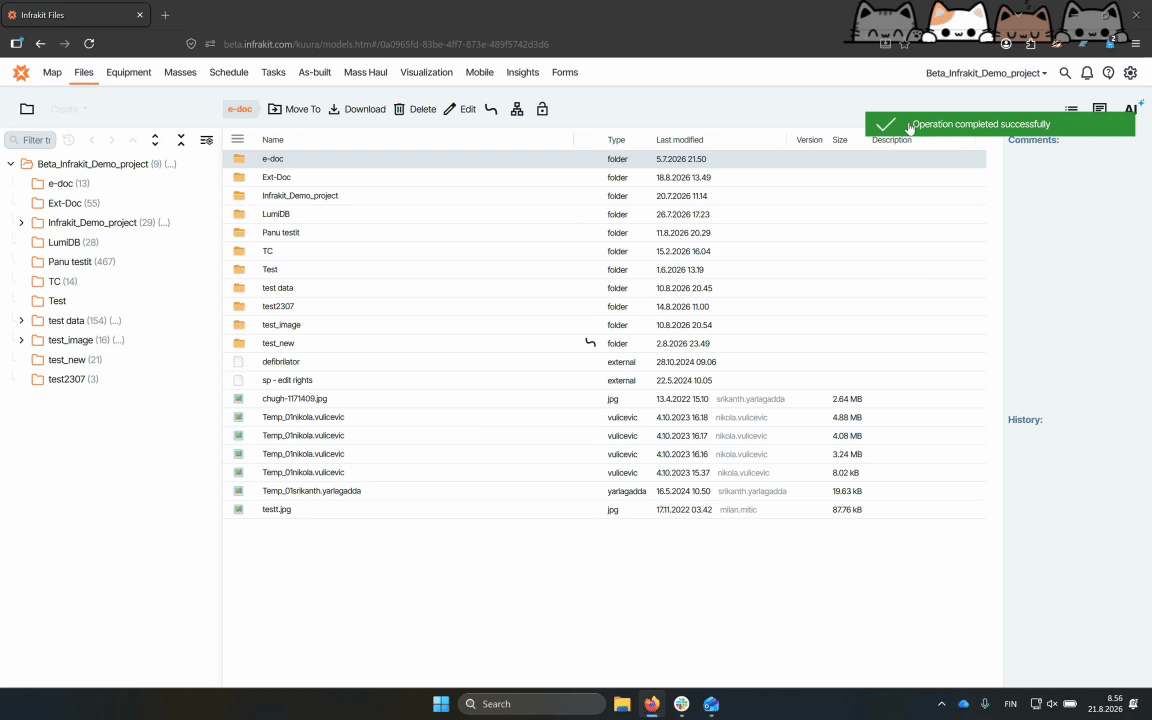Click the Operation completed successfully notification

click(x=1000, y=124)
